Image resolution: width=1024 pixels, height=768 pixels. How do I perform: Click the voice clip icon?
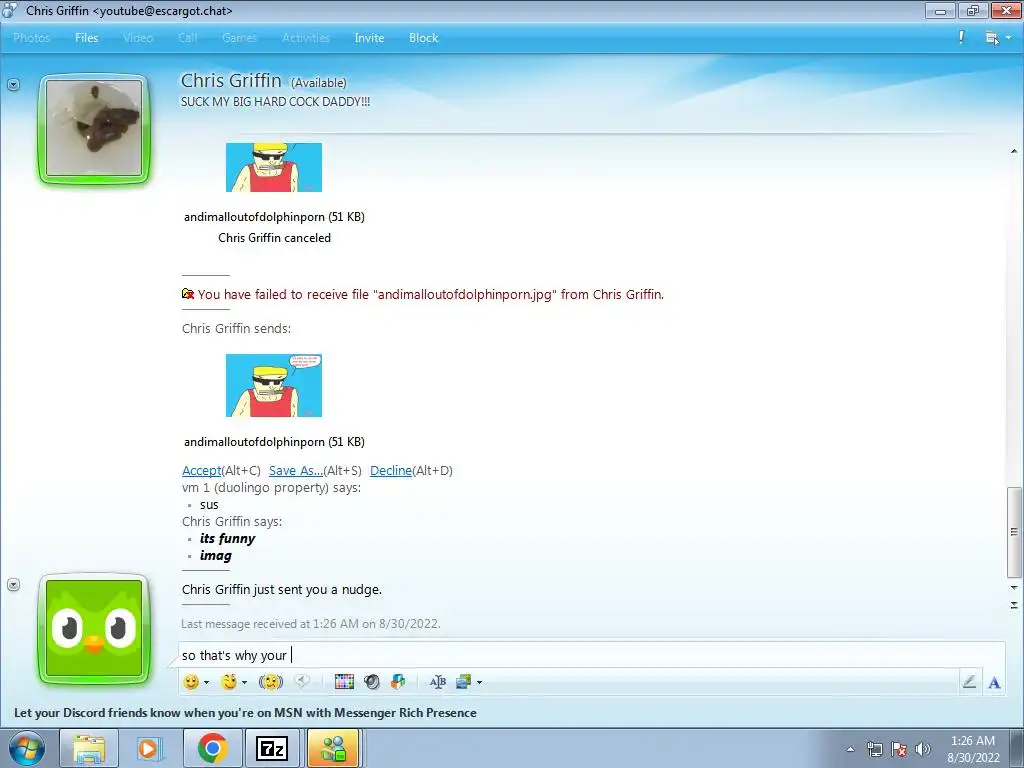tap(302, 681)
